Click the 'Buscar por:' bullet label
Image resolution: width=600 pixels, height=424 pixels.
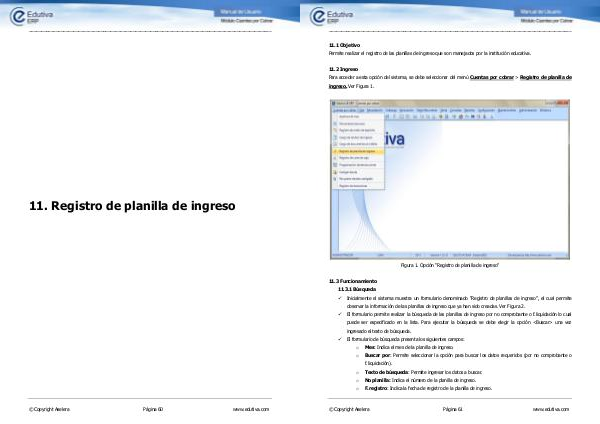378,356
